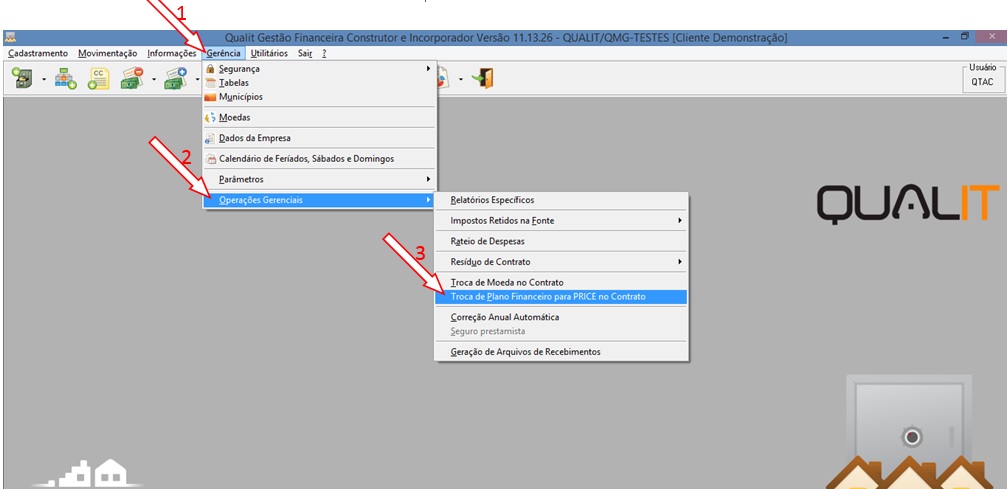The height and width of the screenshot is (489, 1008).
Task: Open the ? help menu
Action: point(324,53)
